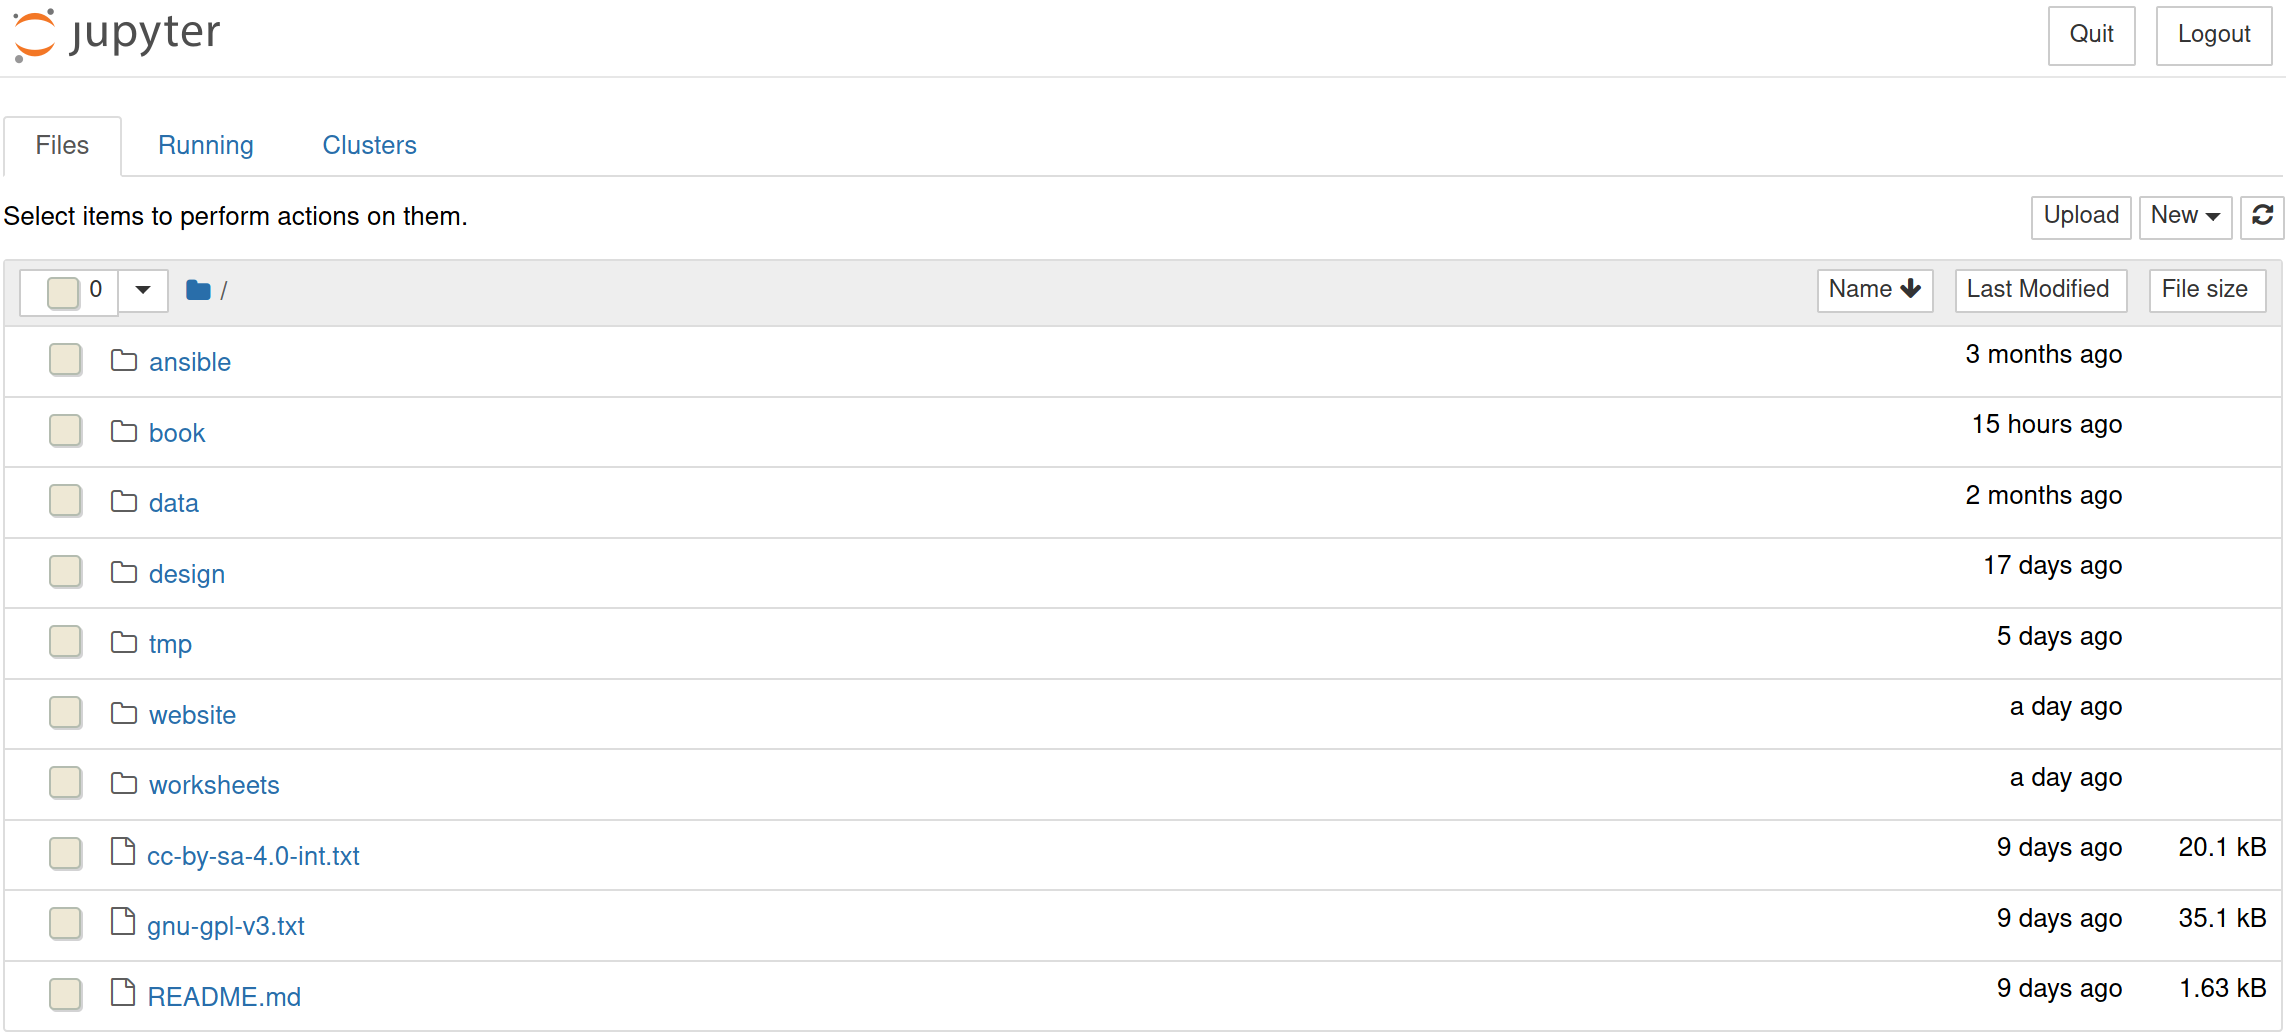The height and width of the screenshot is (1033, 2286).
Task: Check the cc-by-sa-4.0-int.txt row checkbox
Action: click(x=65, y=853)
